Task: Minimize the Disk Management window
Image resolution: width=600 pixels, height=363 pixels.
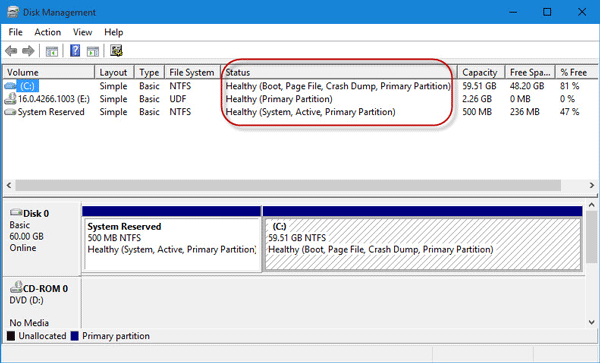Action: coord(513,12)
